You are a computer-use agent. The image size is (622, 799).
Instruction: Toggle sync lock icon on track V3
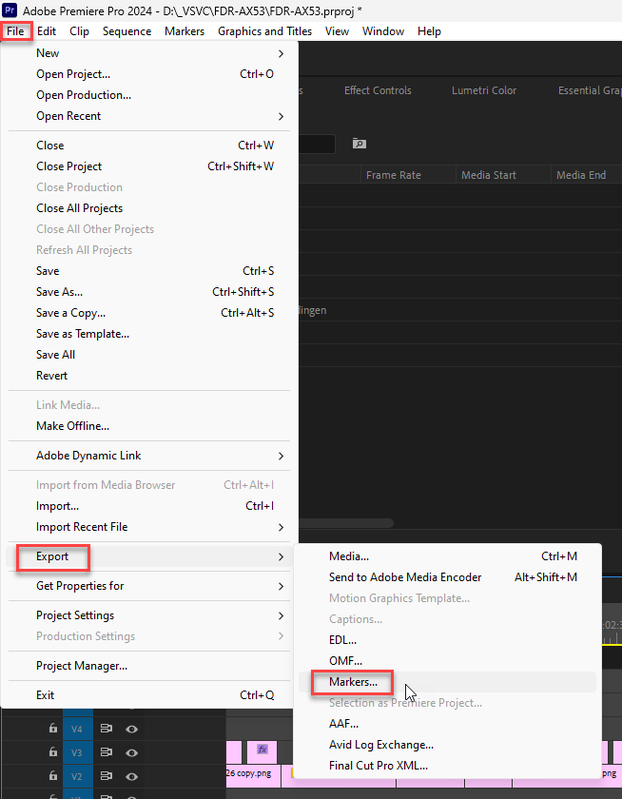[106, 753]
